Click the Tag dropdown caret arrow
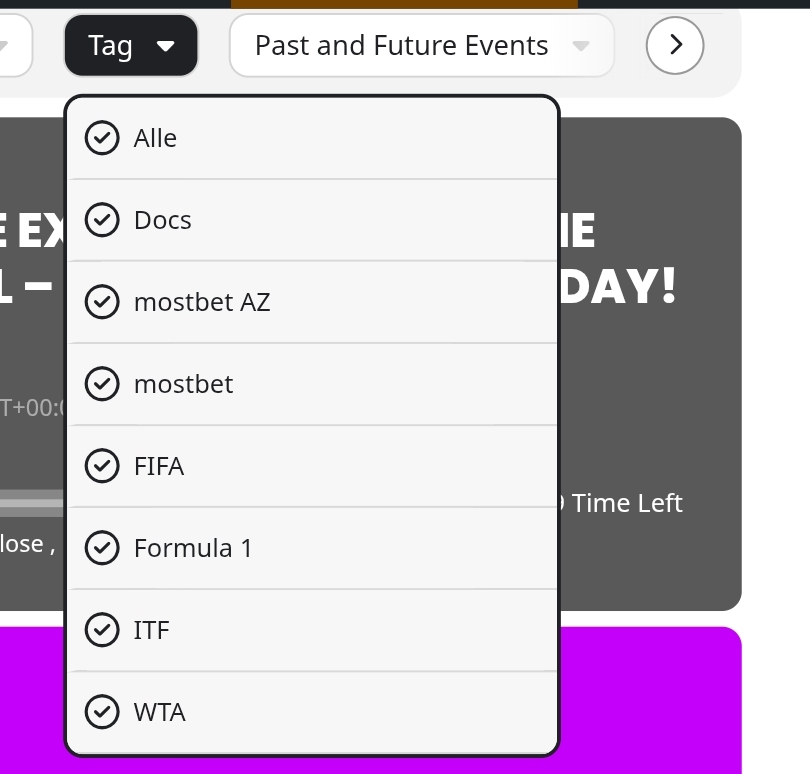This screenshot has height=774, width=810. (x=167, y=46)
